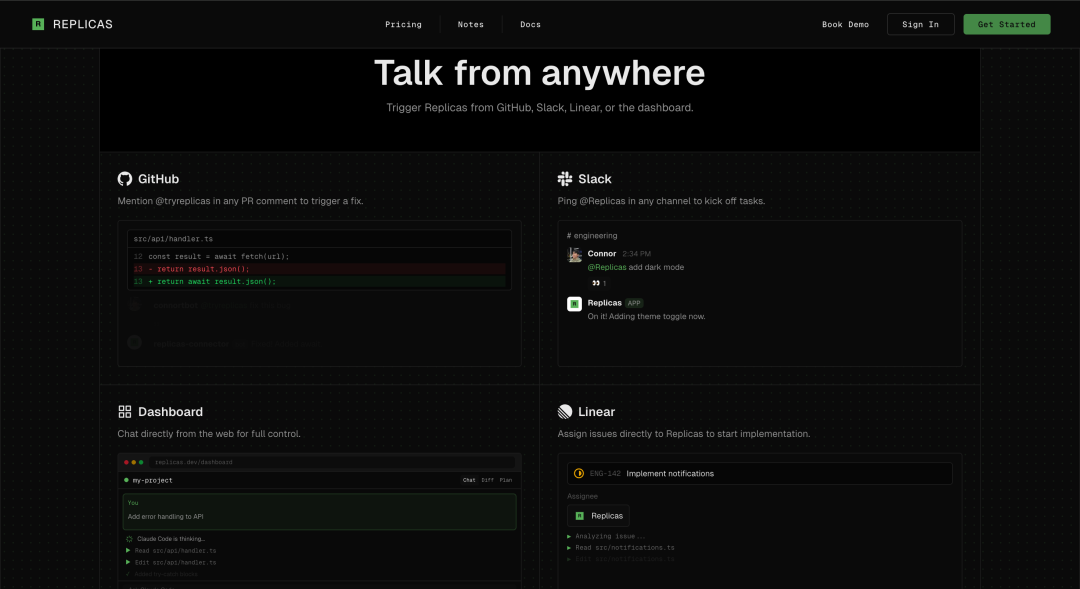This screenshot has width=1080, height=589.
Task: Click the Linear logo icon
Action: 565,412
